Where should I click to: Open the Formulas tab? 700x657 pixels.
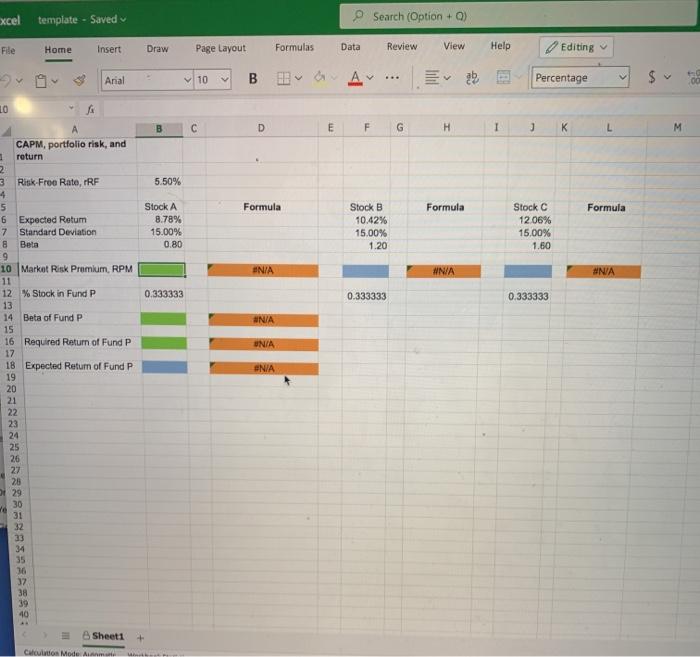[x=294, y=47]
